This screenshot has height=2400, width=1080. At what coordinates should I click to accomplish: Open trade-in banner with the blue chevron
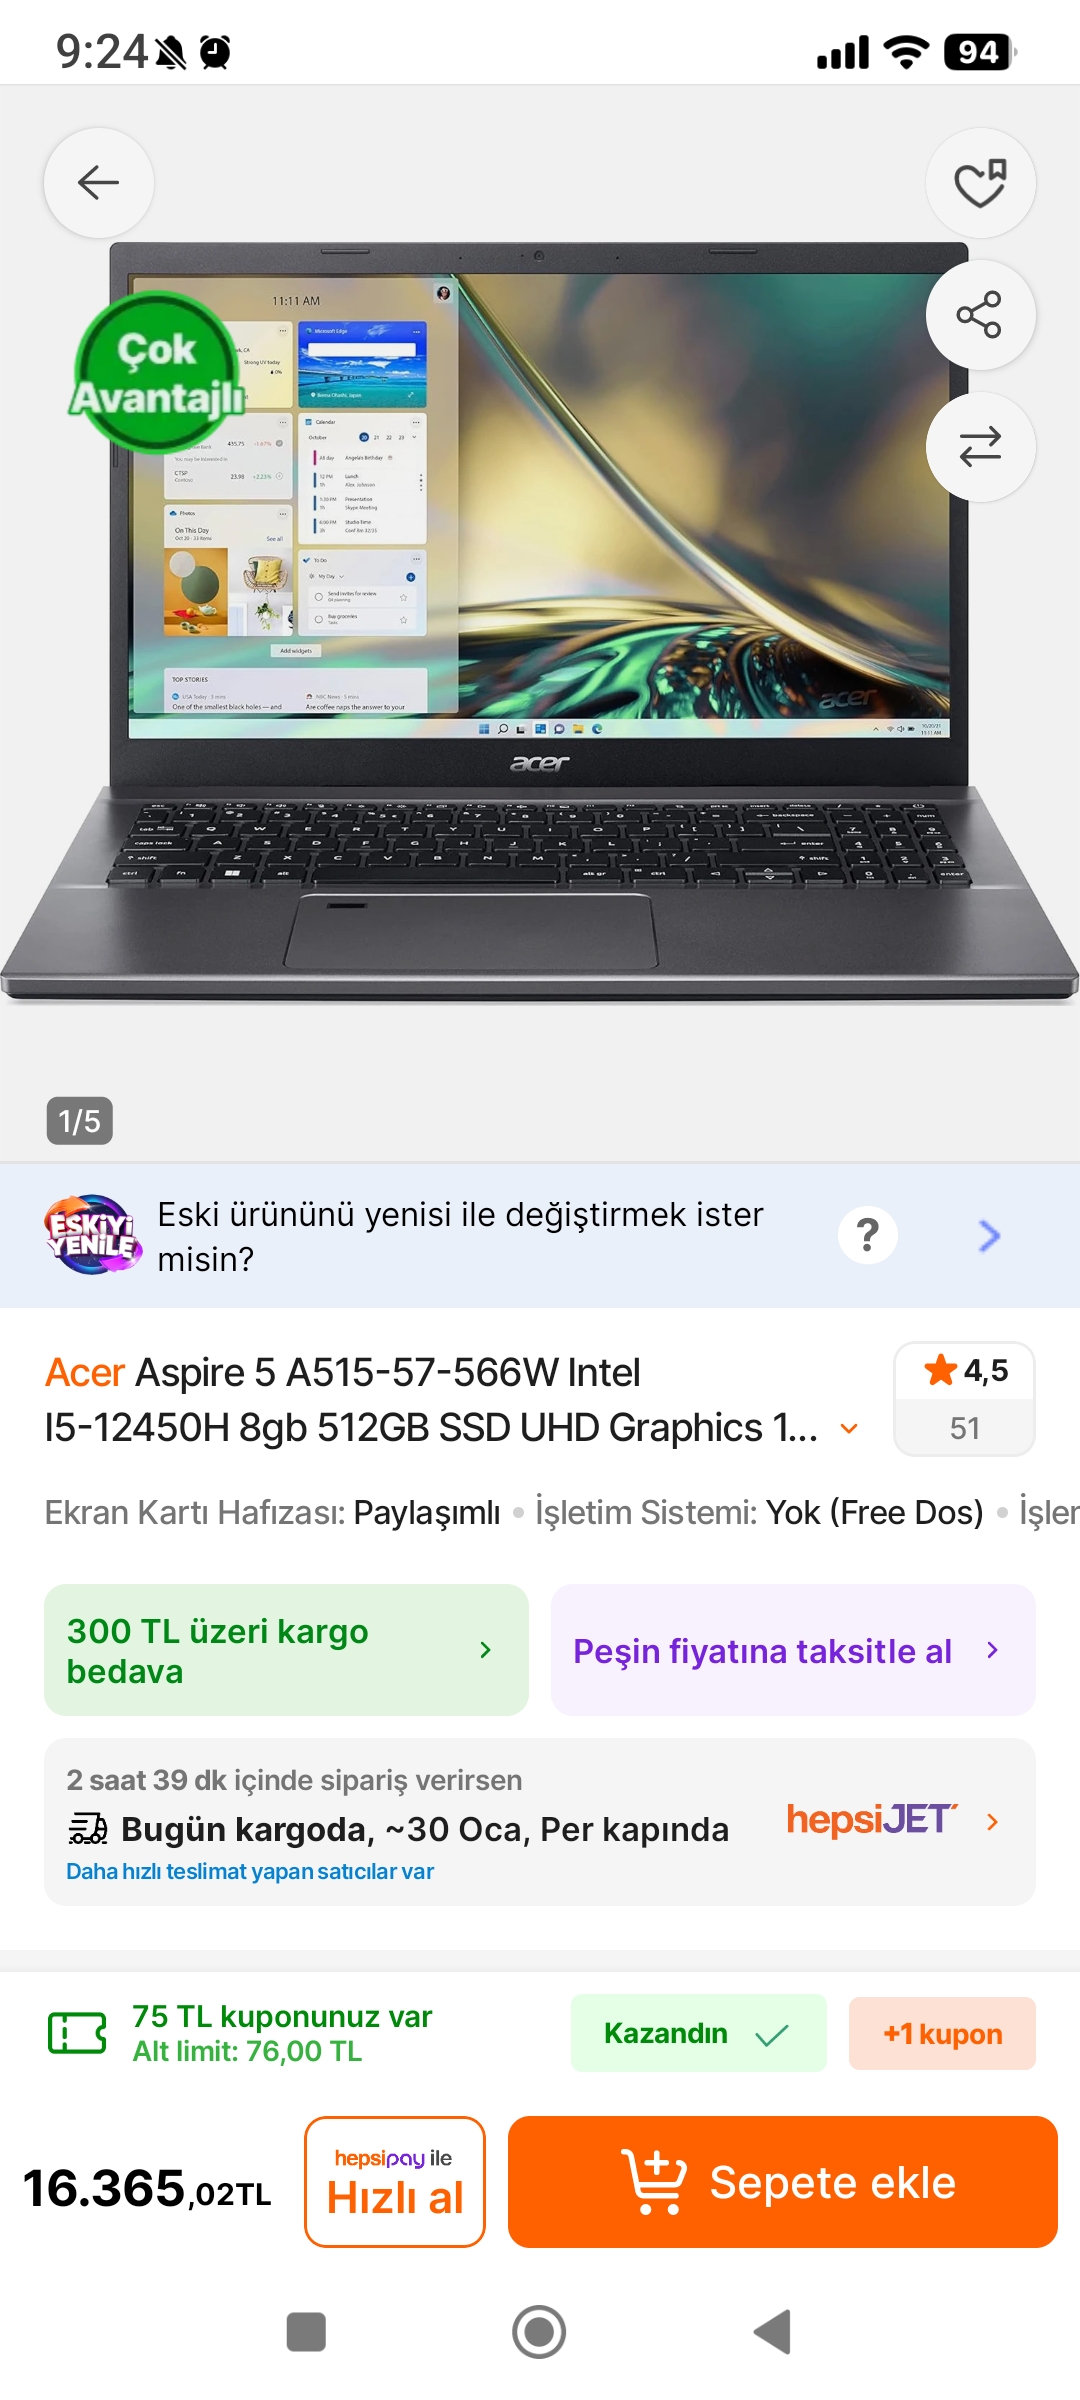[989, 1236]
